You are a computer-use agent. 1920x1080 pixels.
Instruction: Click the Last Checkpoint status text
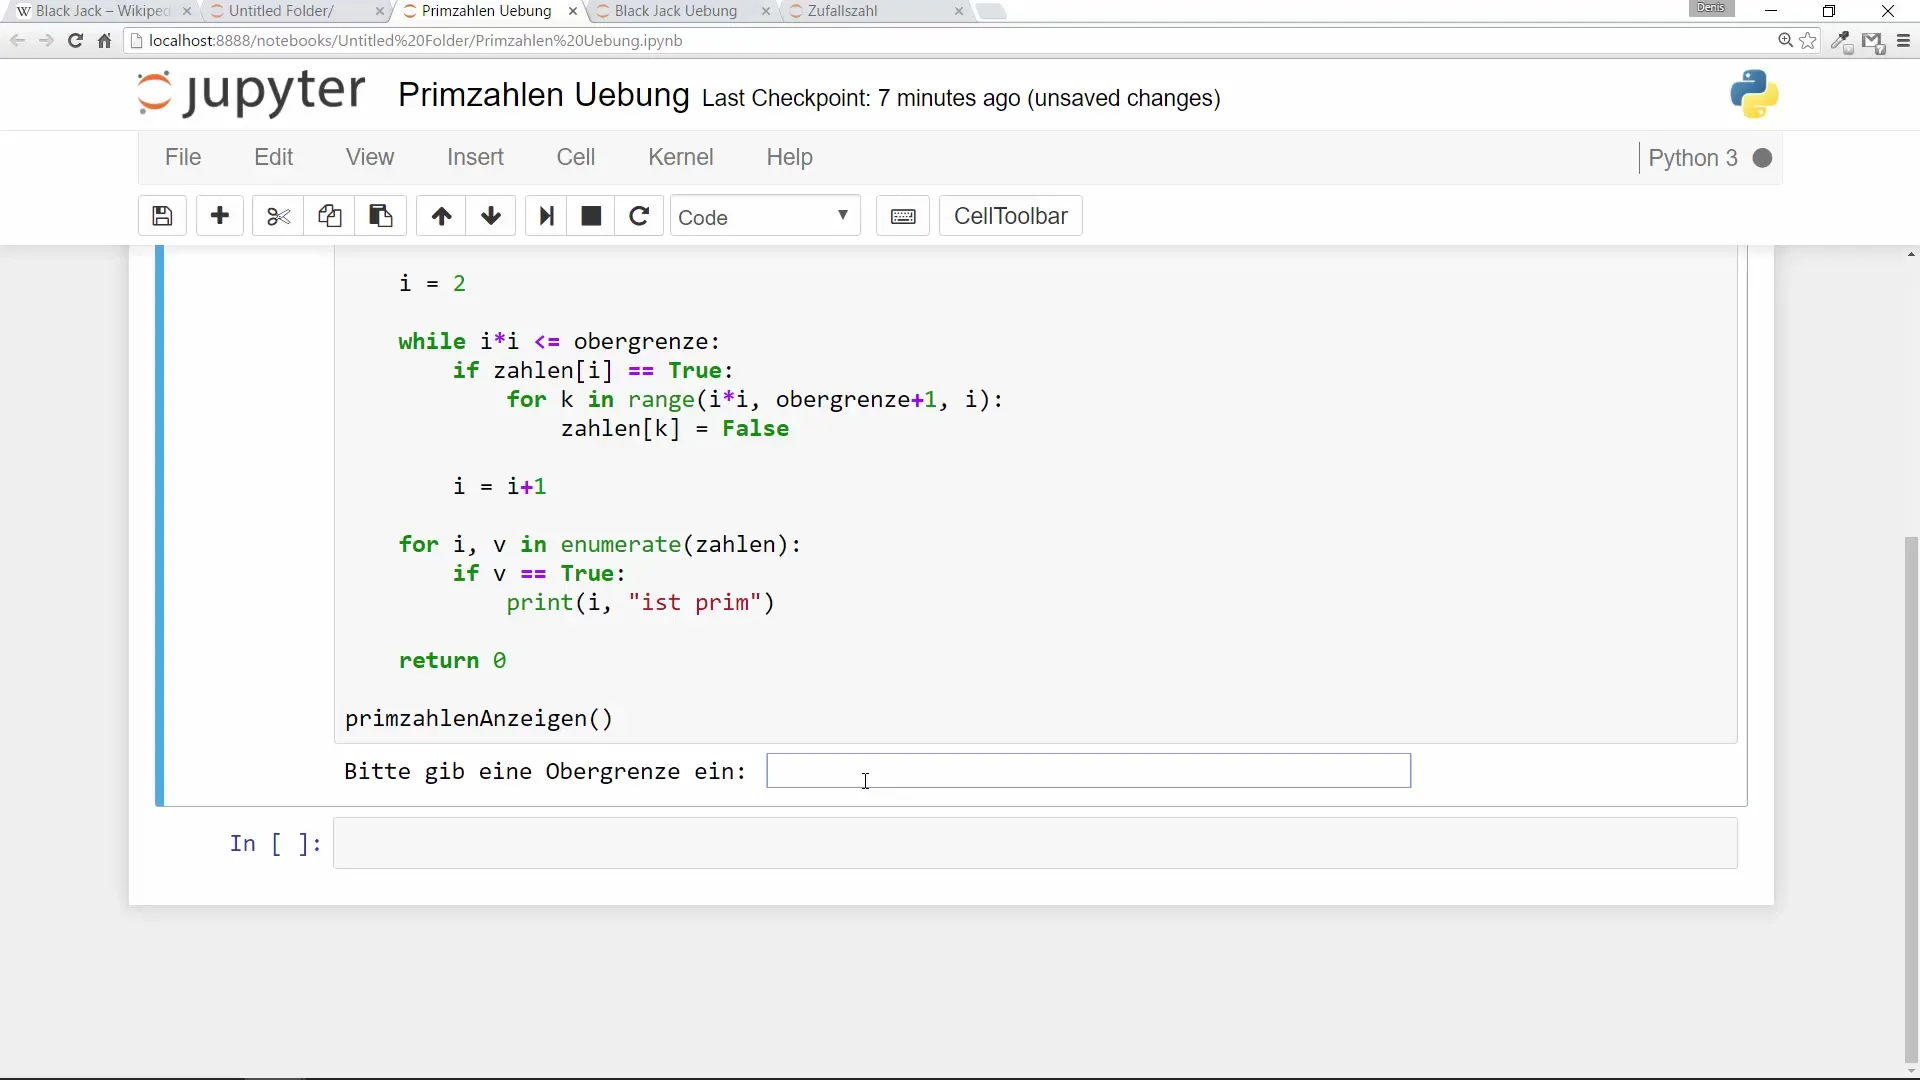point(961,98)
